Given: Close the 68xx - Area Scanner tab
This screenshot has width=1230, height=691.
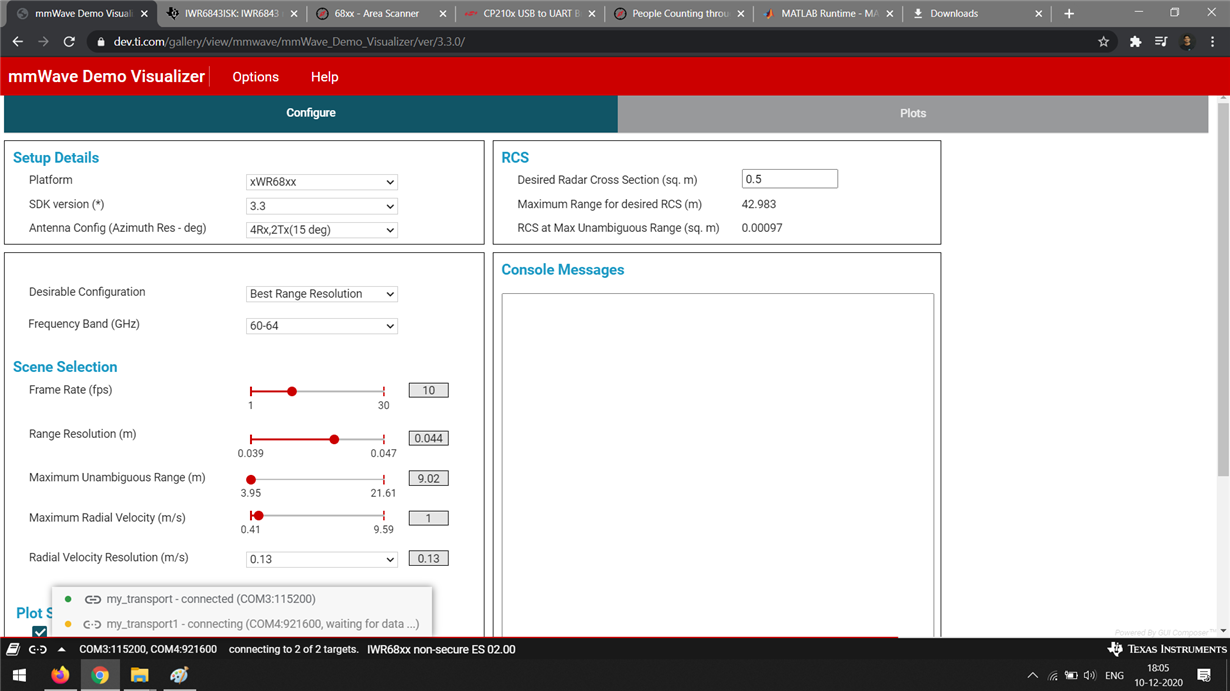Looking at the screenshot, I should (442, 14).
